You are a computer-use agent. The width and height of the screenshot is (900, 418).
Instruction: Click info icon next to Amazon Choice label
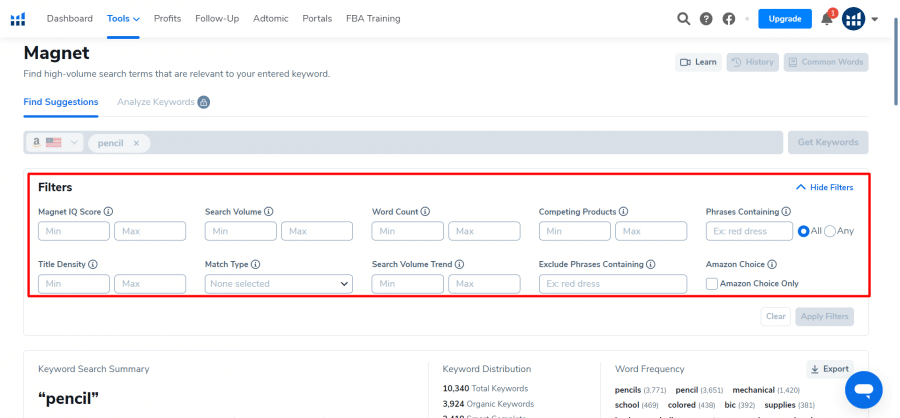[x=772, y=265]
